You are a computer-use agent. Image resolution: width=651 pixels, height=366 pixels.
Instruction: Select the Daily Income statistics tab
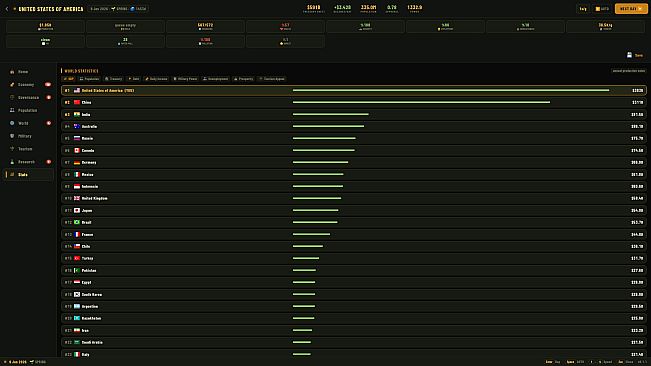[x=156, y=79]
